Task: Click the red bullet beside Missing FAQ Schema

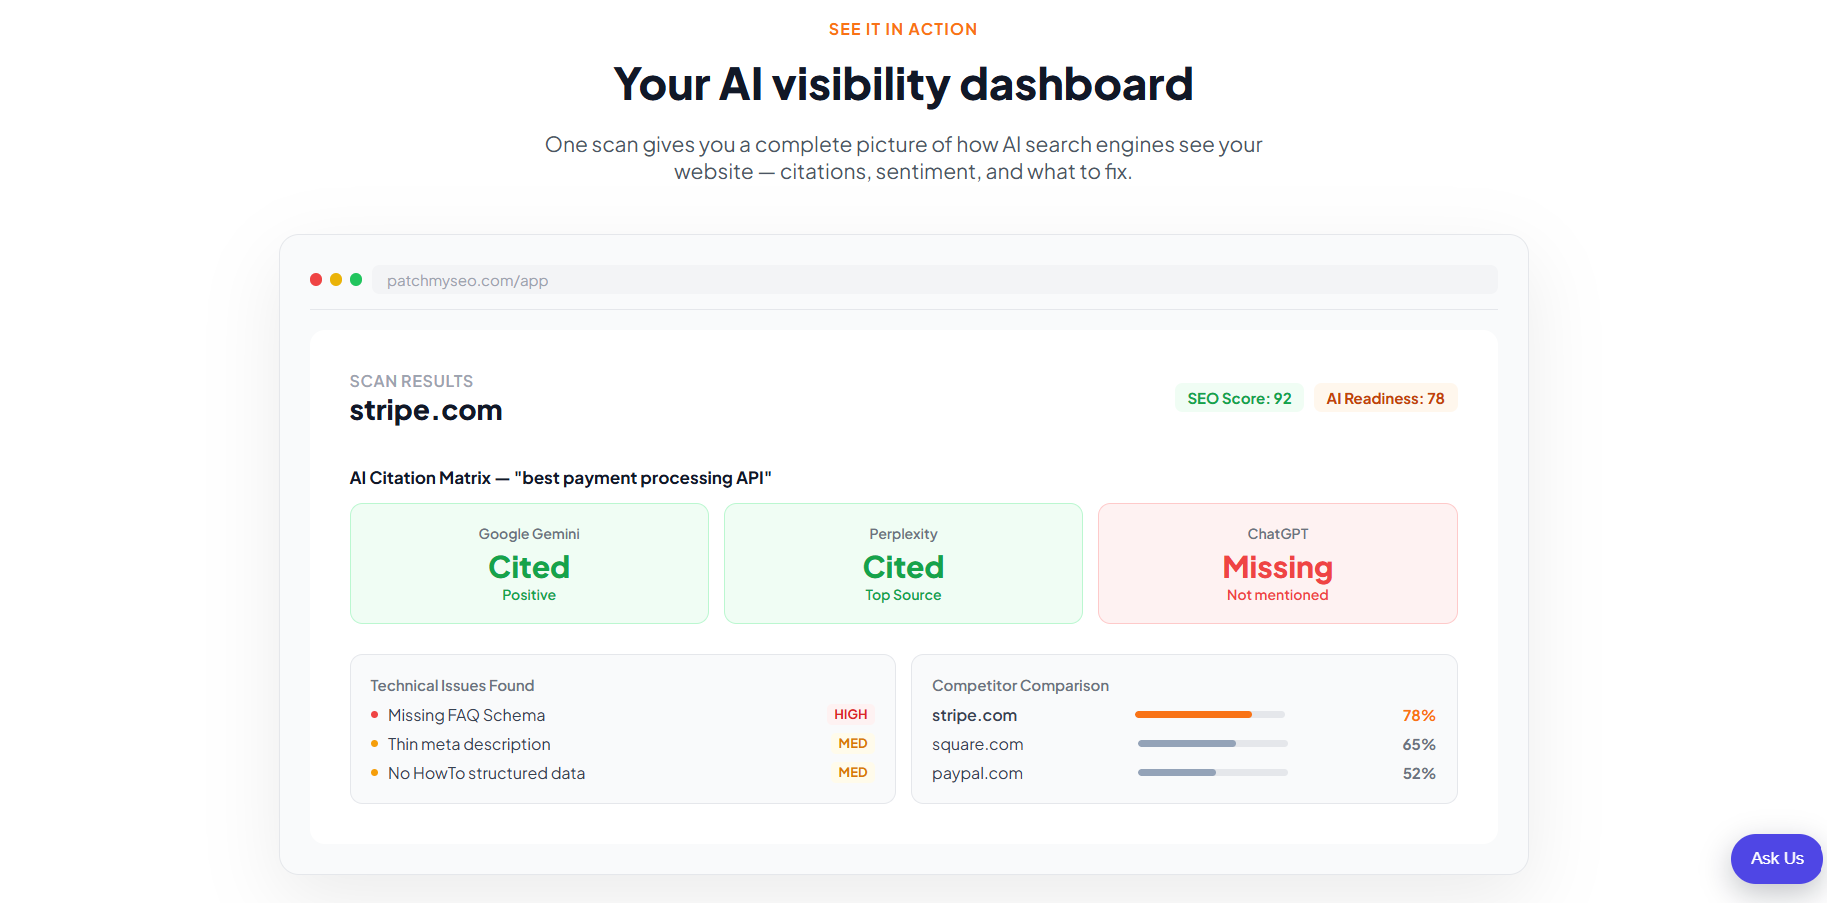Action: point(374,715)
